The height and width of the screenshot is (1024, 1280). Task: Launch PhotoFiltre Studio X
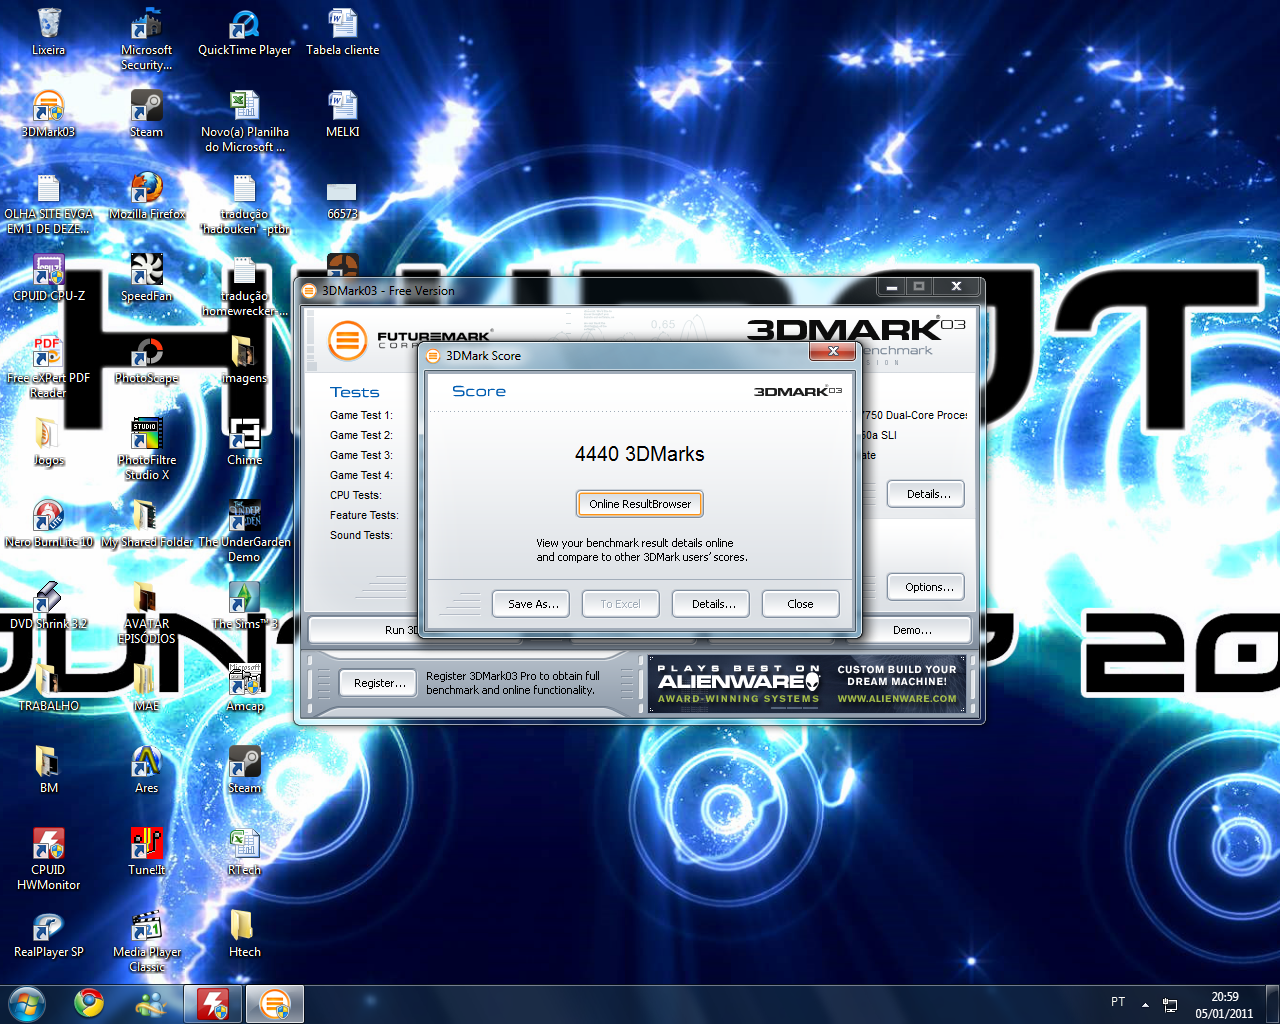(146, 449)
